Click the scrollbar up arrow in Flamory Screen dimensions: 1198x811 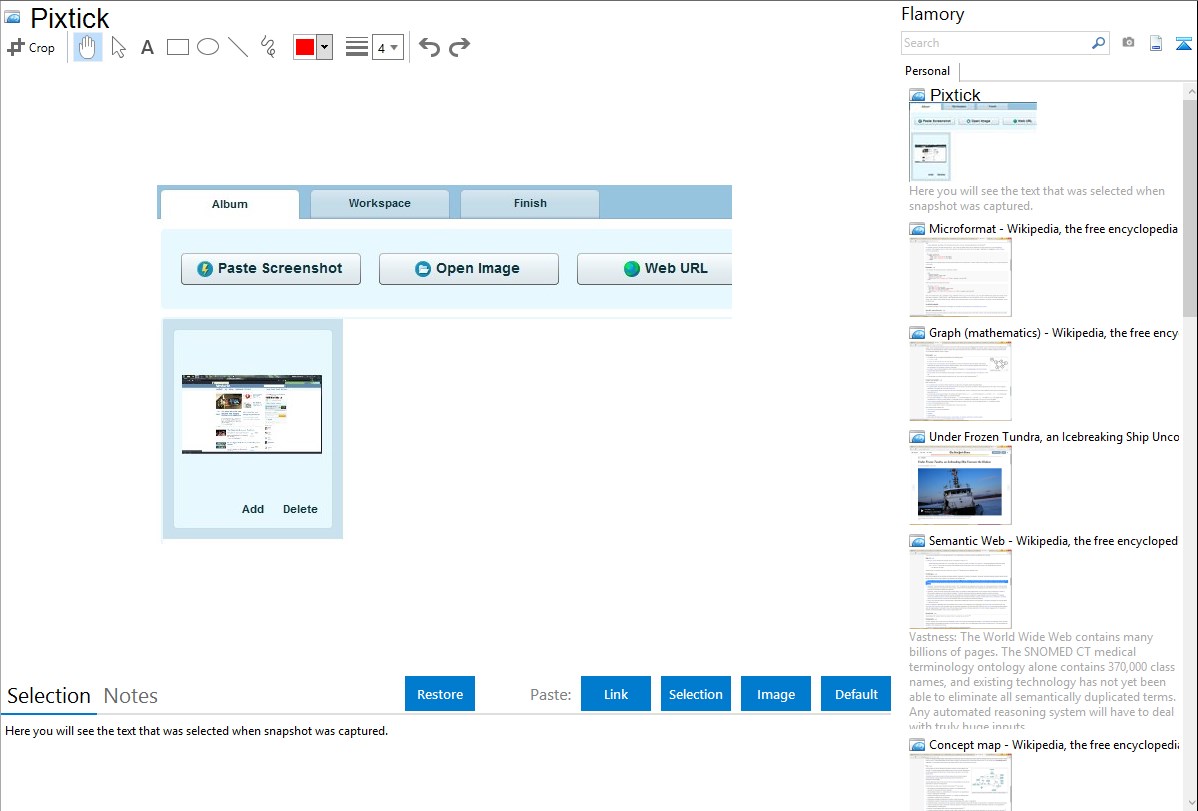[x=1190, y=91]
